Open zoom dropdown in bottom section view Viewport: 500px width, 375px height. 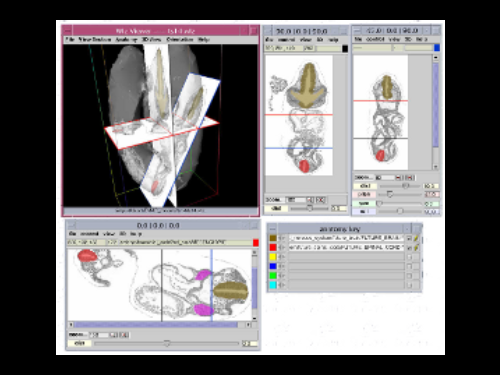(x=98, y=334)
